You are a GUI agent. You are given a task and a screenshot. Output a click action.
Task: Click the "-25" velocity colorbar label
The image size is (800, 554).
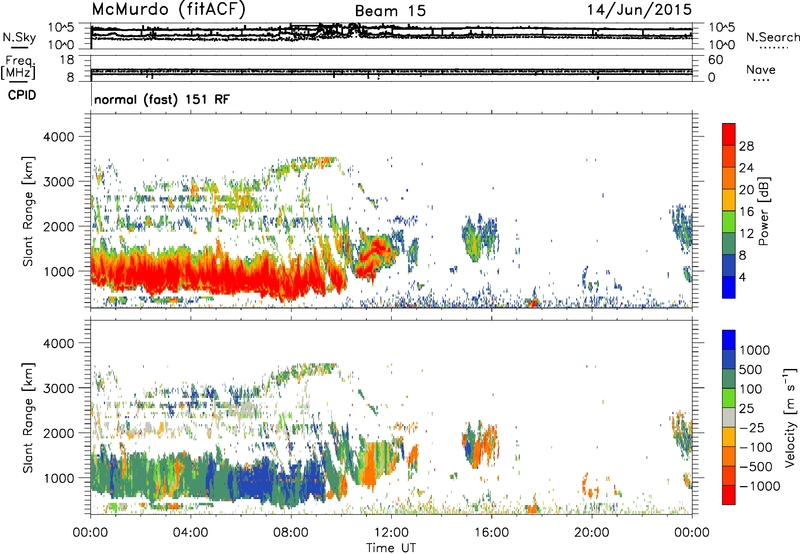[x=752, y=428]
